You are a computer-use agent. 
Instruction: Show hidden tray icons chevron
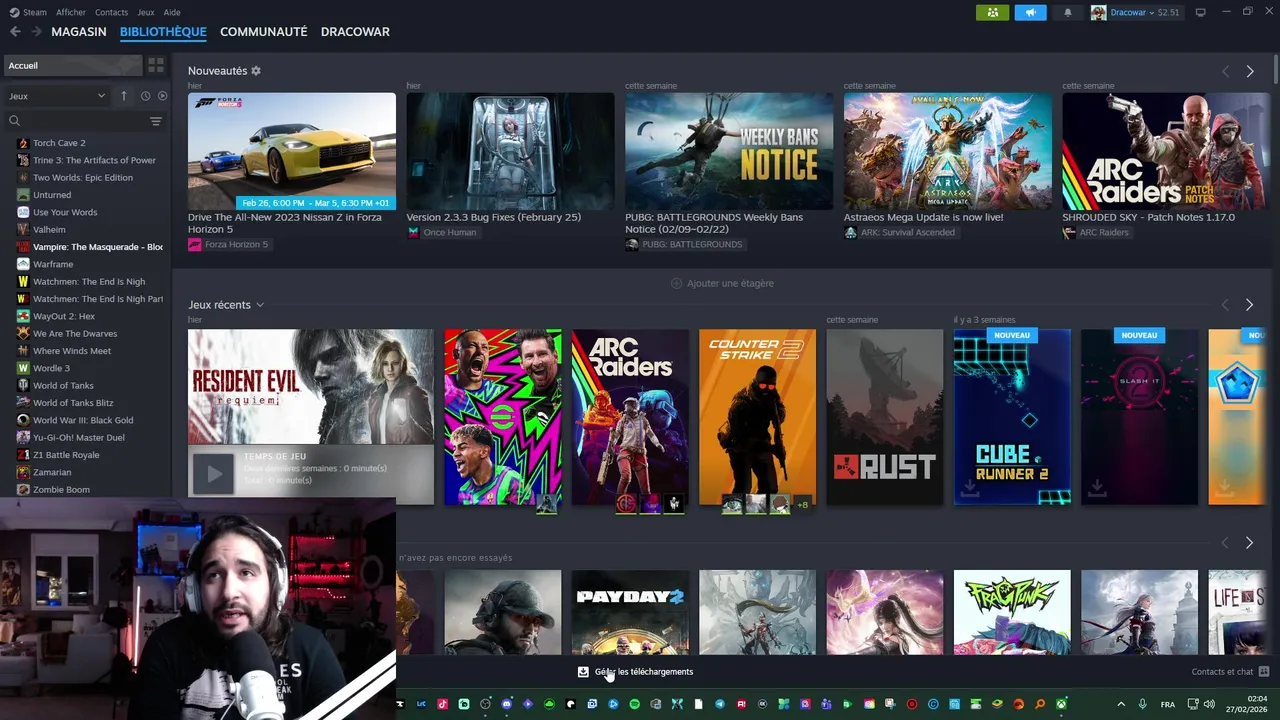(1121, 704)
